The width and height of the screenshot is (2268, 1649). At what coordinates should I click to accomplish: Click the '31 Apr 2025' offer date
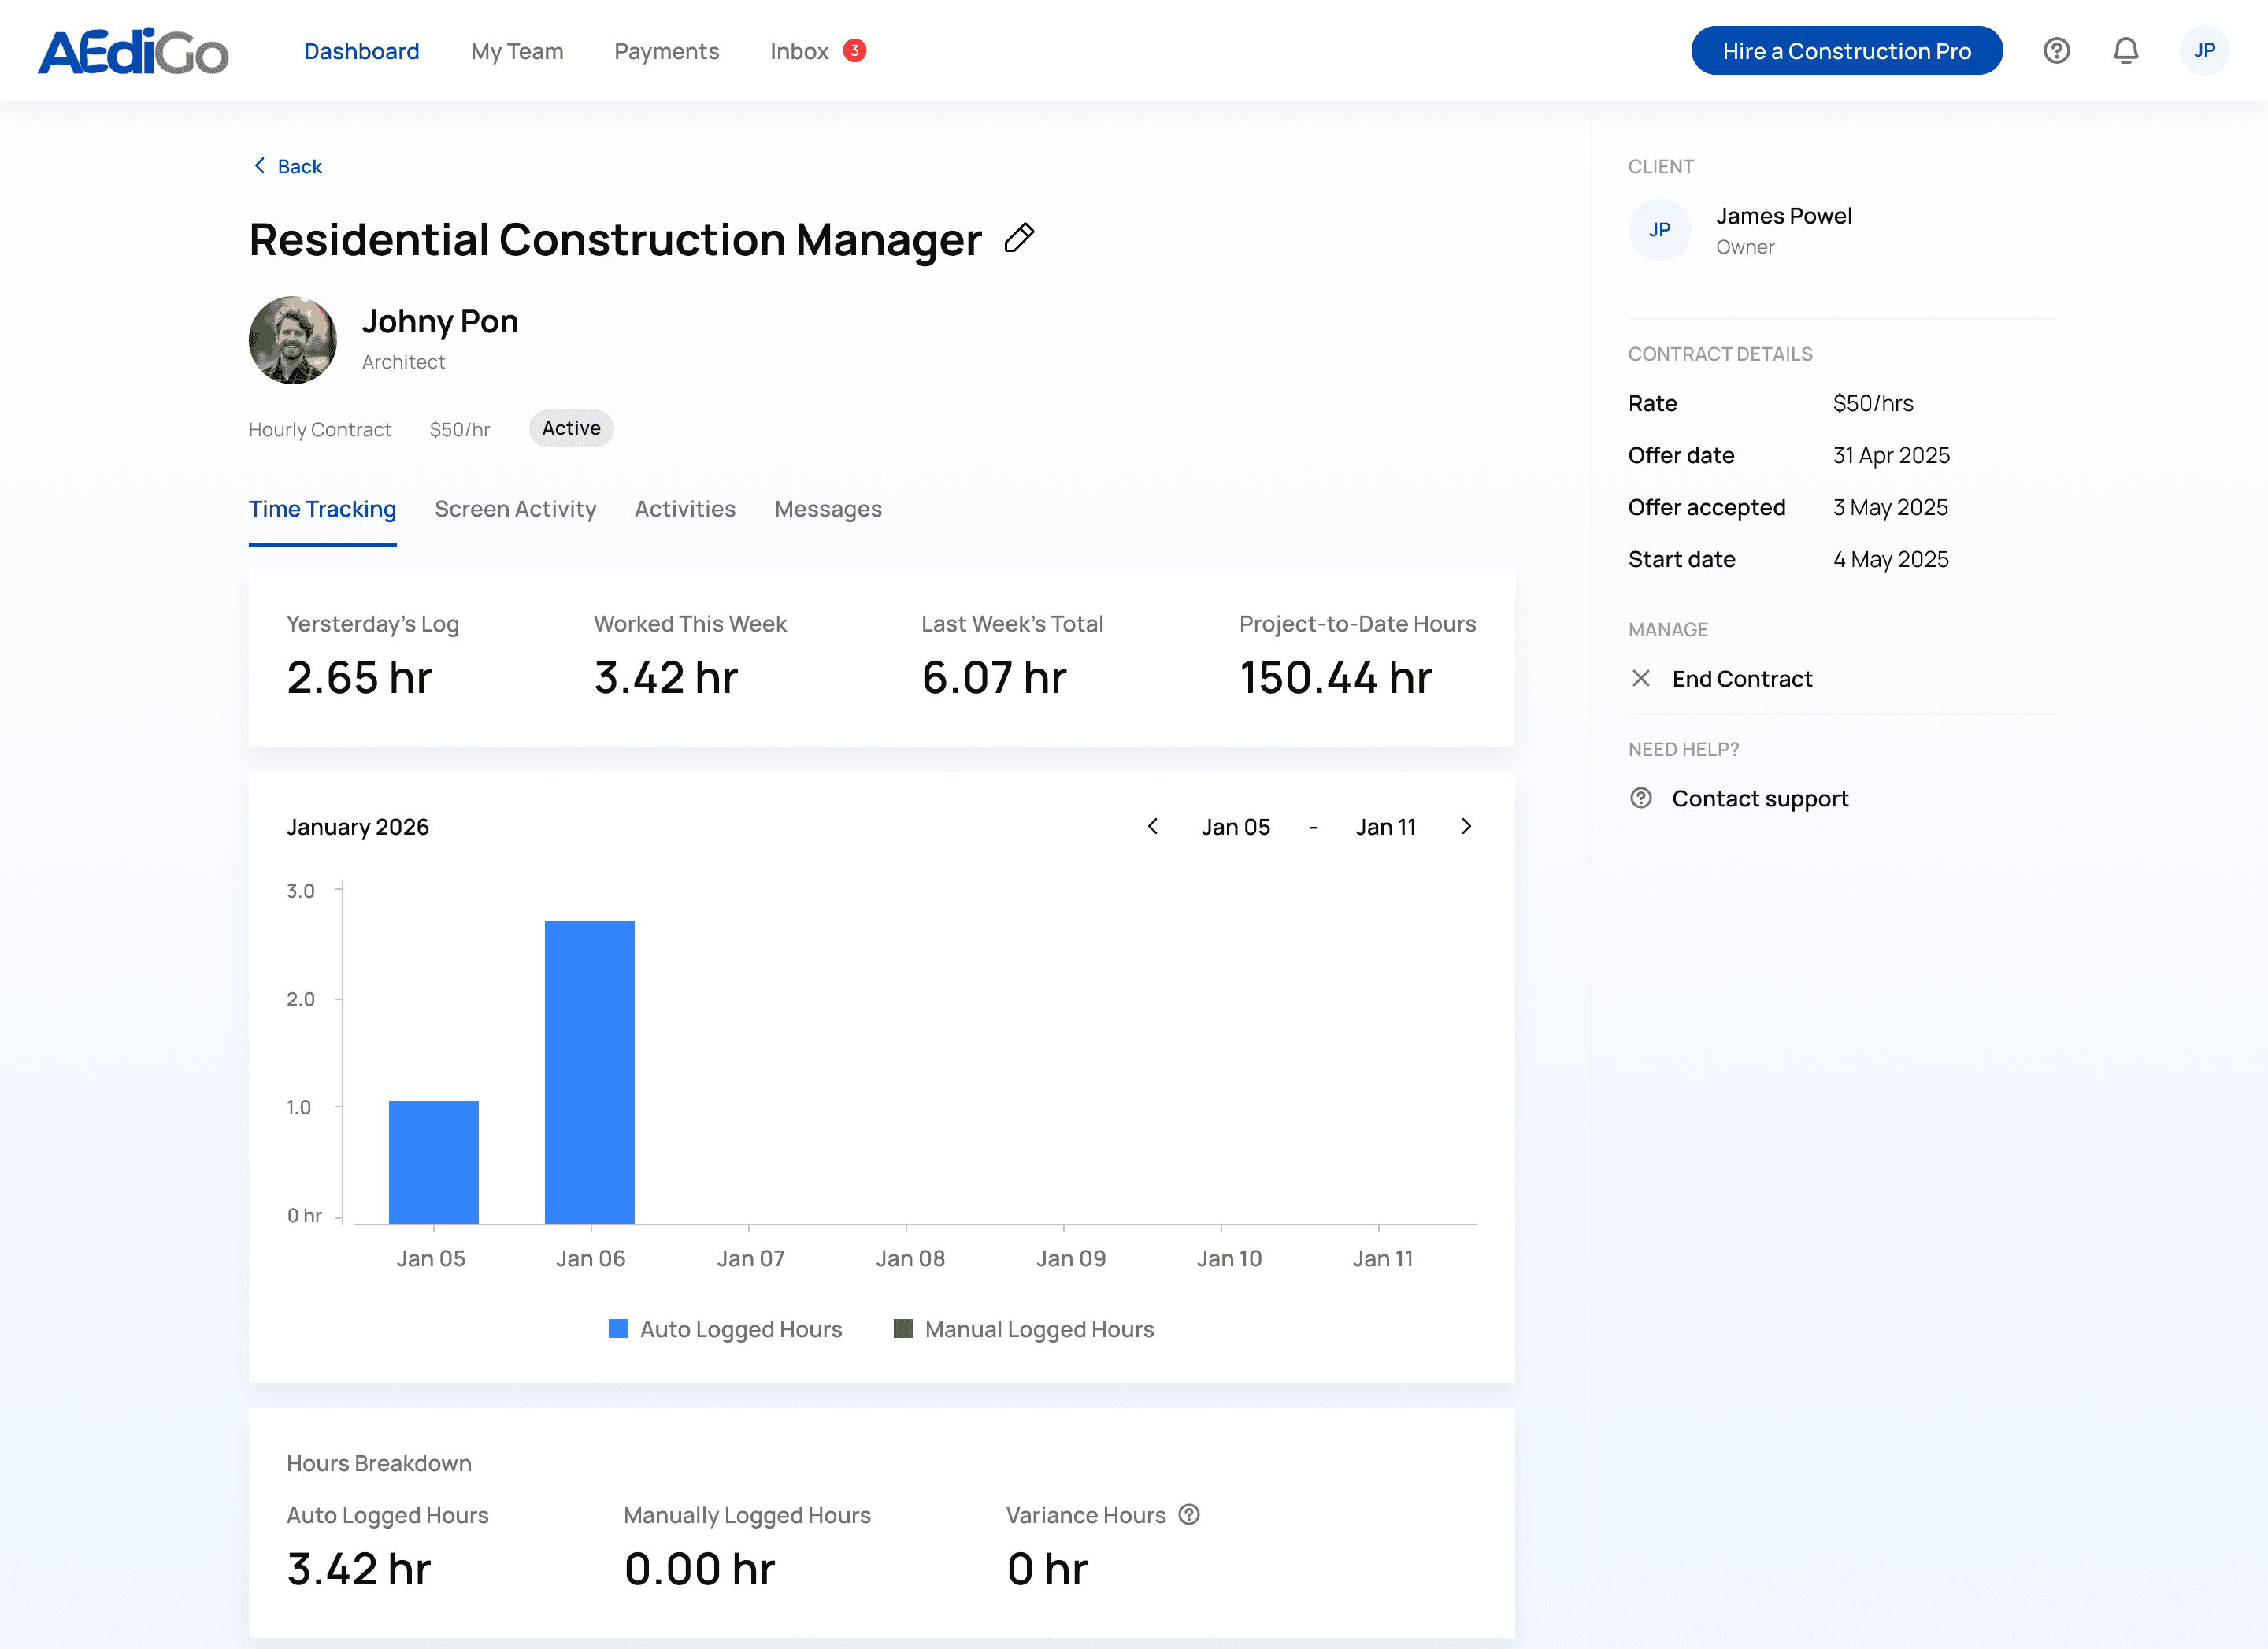(1891, 455)
